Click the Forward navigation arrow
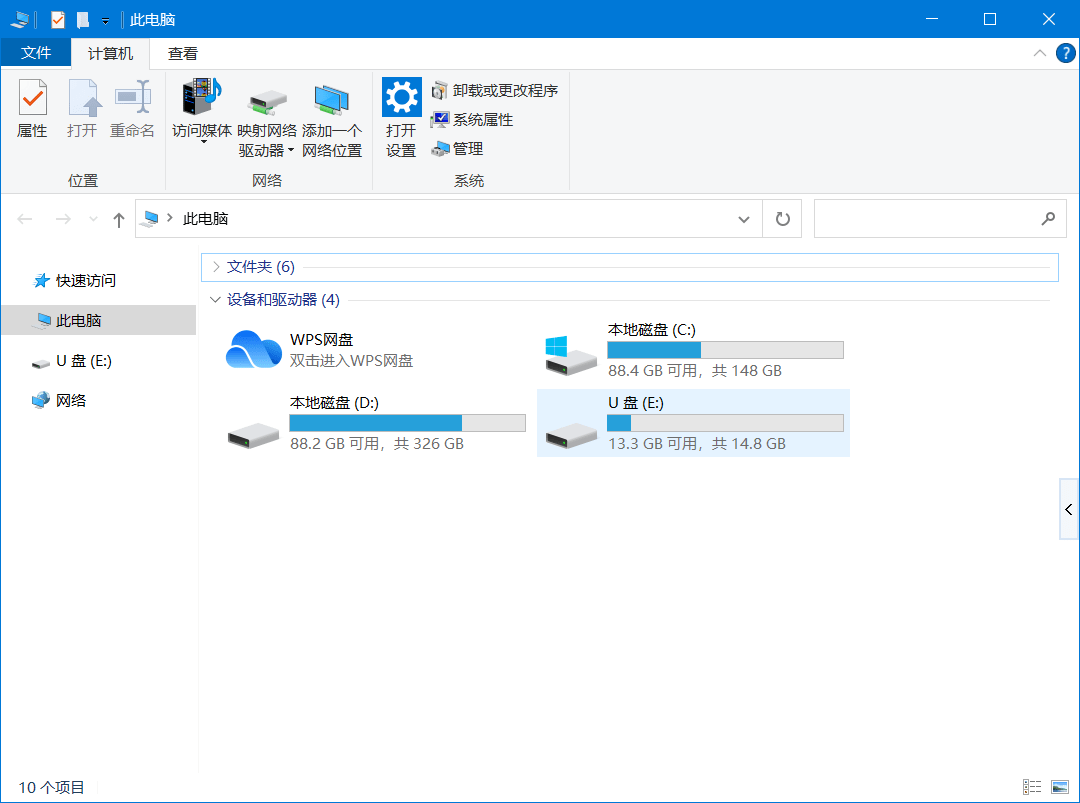The width and height of the screenshot is (1080, 803). 63,219
